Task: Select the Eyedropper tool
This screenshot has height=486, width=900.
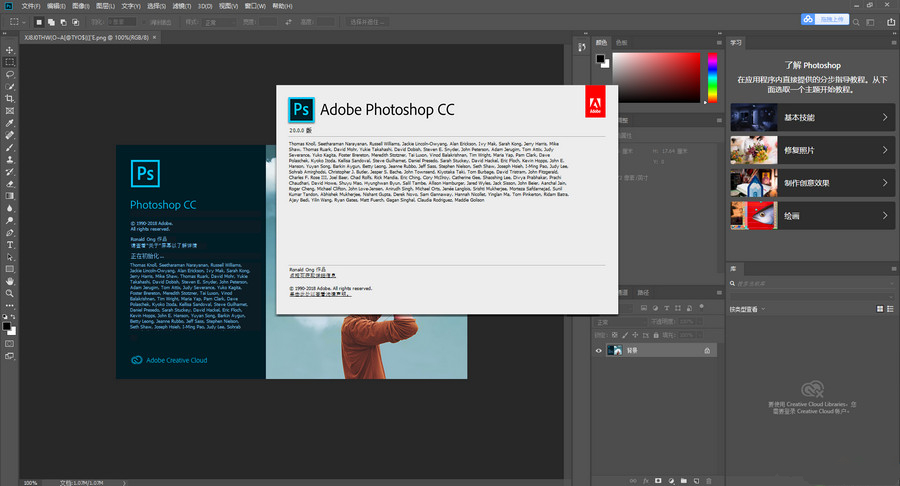Action: 10,122
